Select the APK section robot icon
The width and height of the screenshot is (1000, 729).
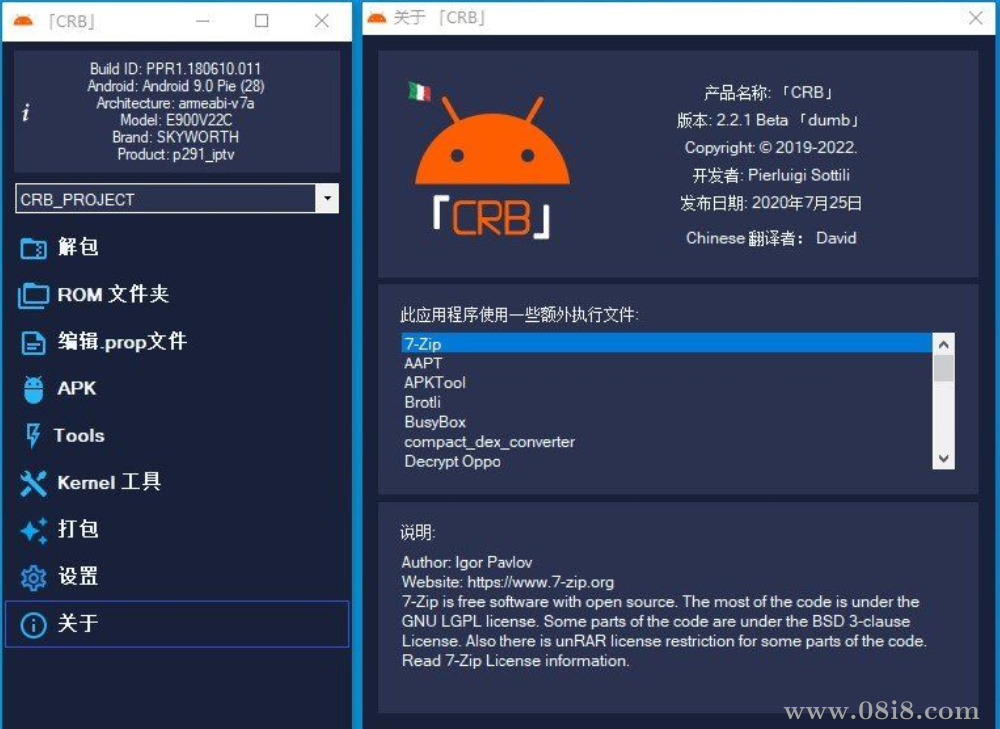coord(32,389)
